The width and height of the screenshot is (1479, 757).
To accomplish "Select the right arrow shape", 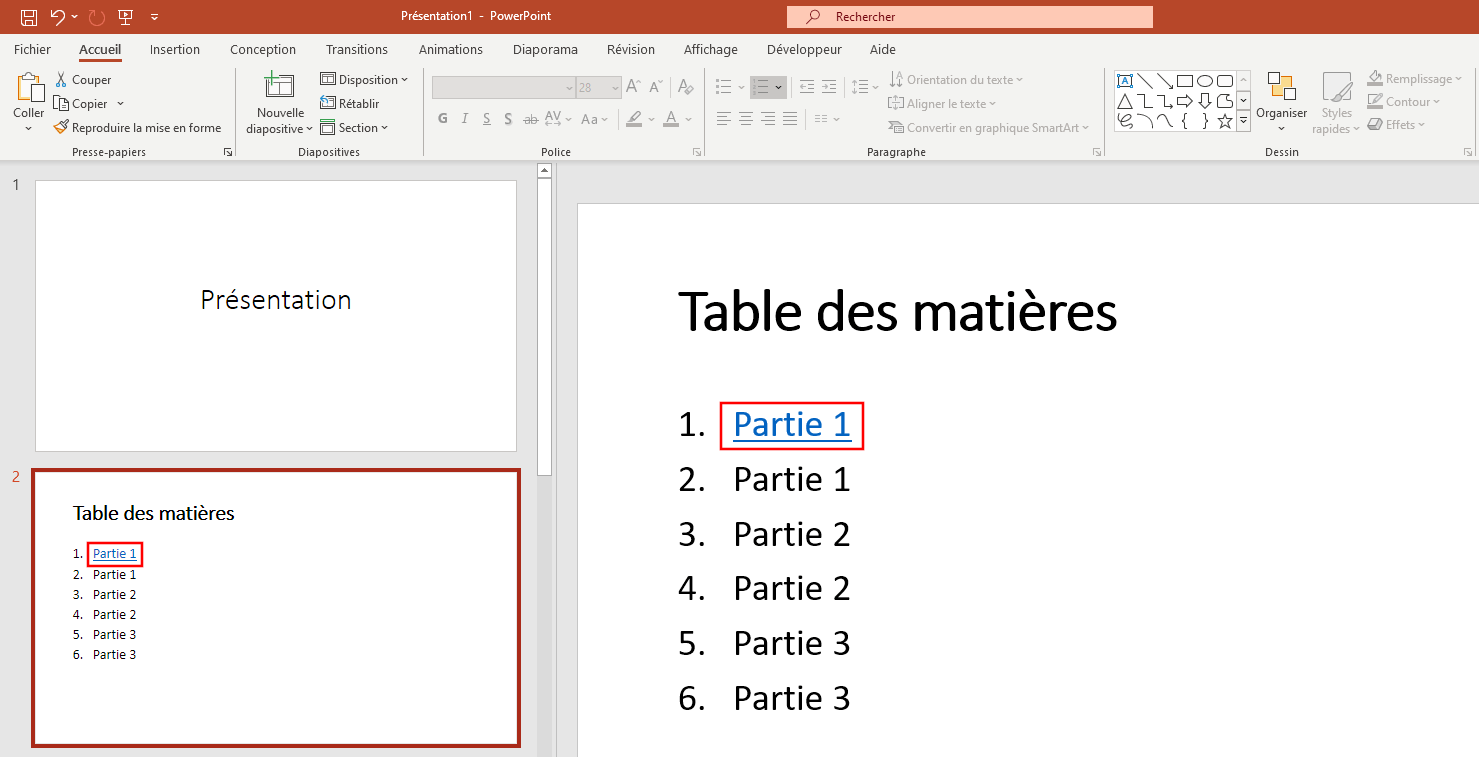I will [1185, 101].
